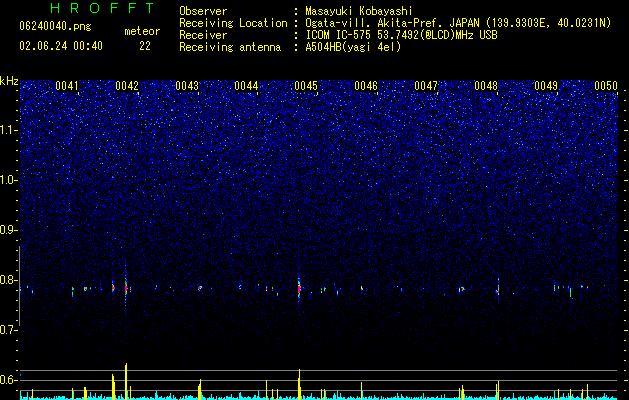This screenshot has width=629, height=400.
Task: Click the 0044 time marker
Action: tap(246, 86)
